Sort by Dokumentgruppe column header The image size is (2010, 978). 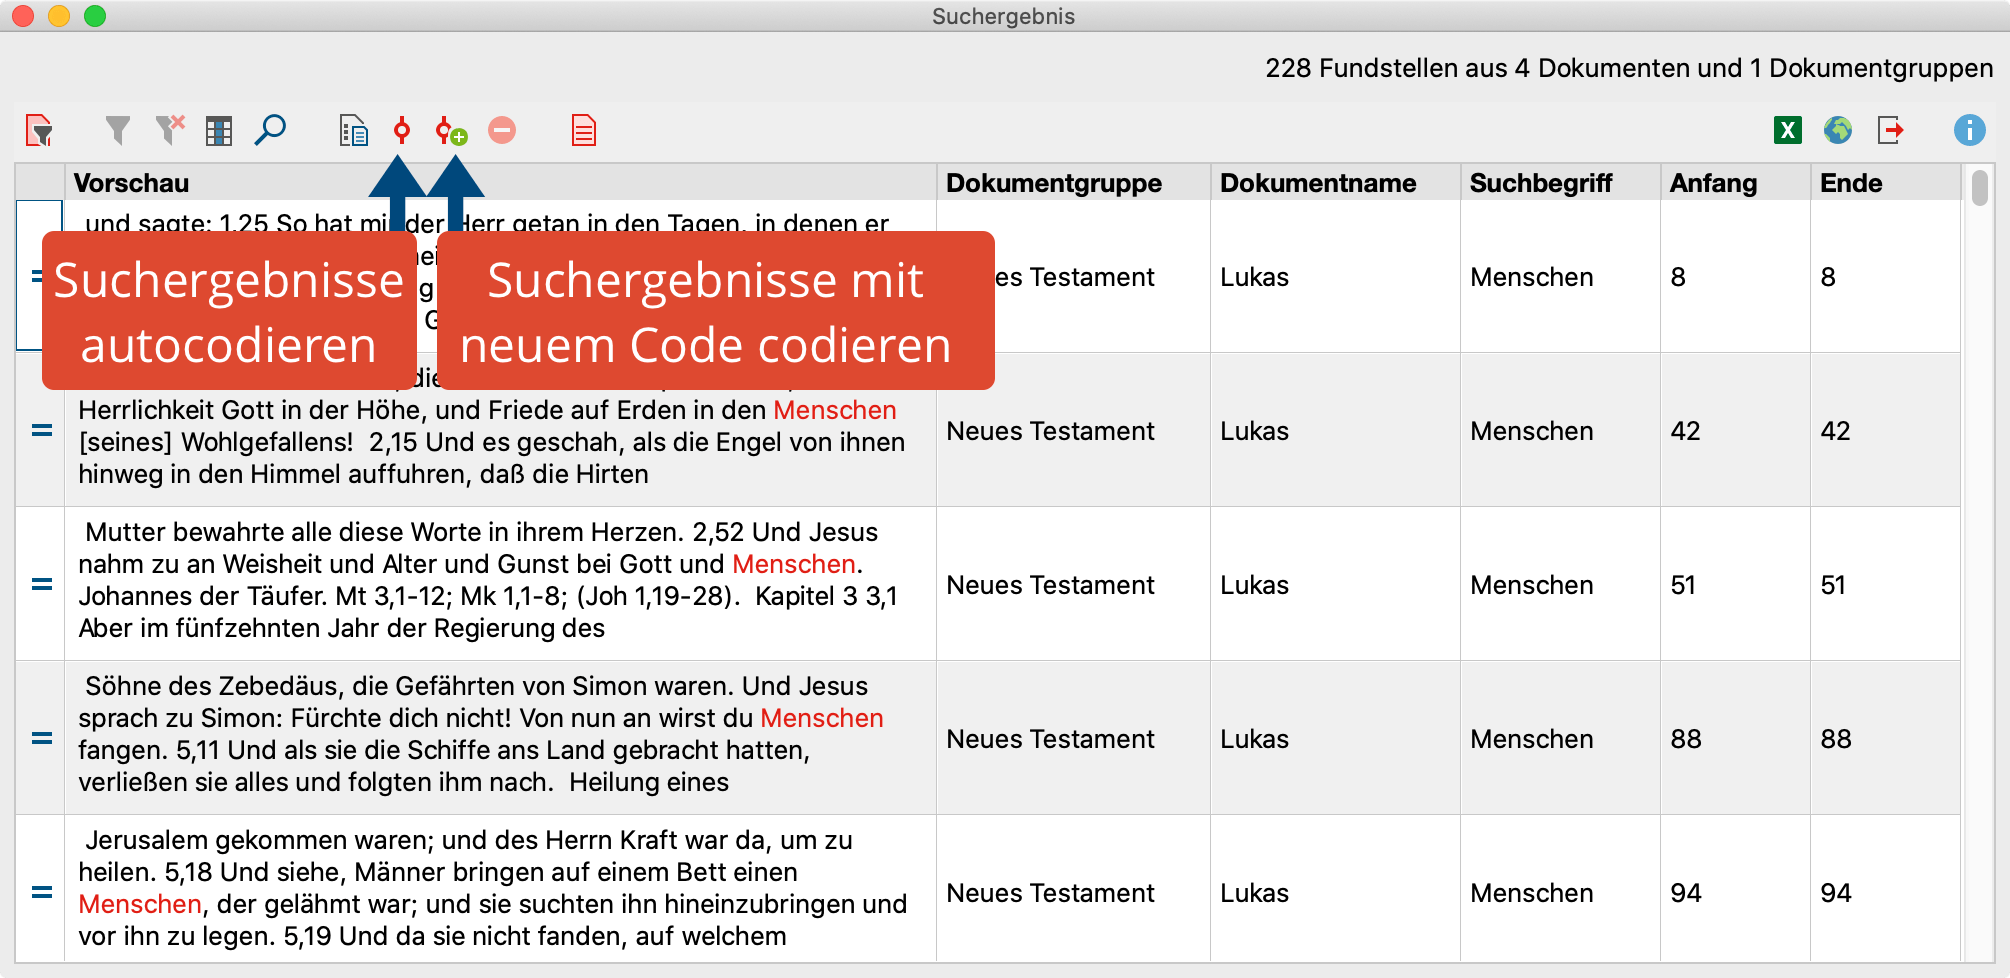click(x=1073, y=183)
